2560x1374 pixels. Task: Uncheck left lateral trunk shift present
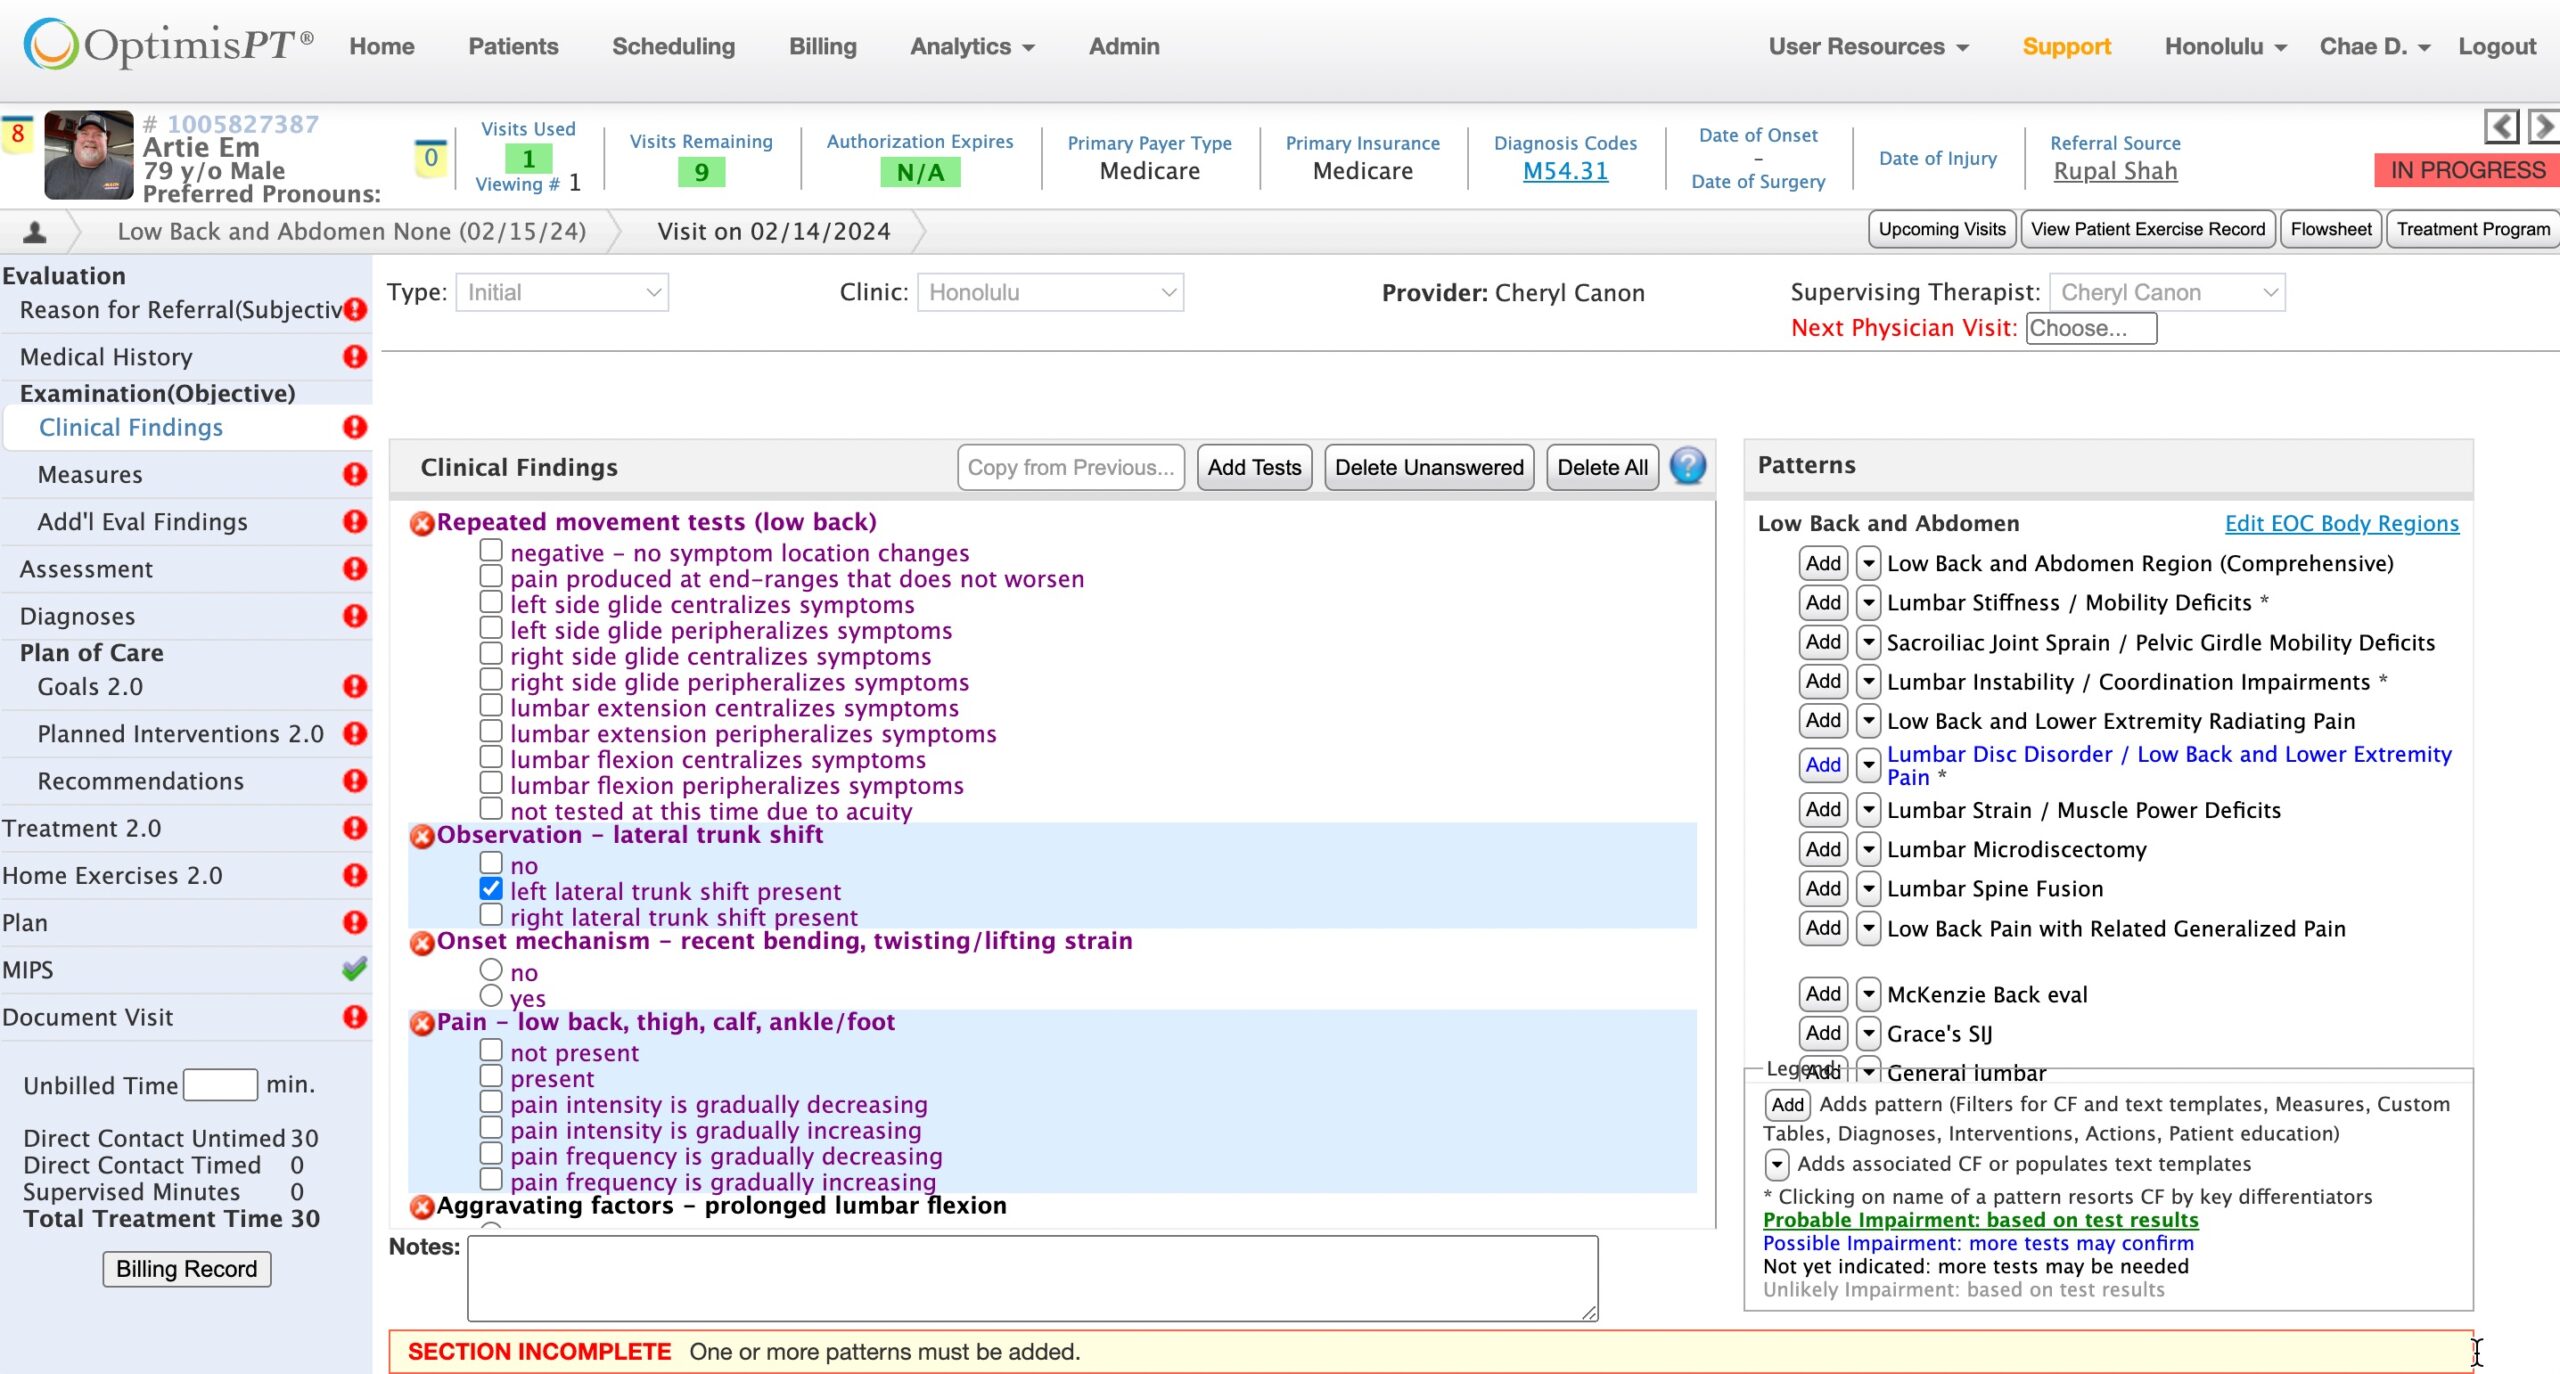(x=491, y=889)
